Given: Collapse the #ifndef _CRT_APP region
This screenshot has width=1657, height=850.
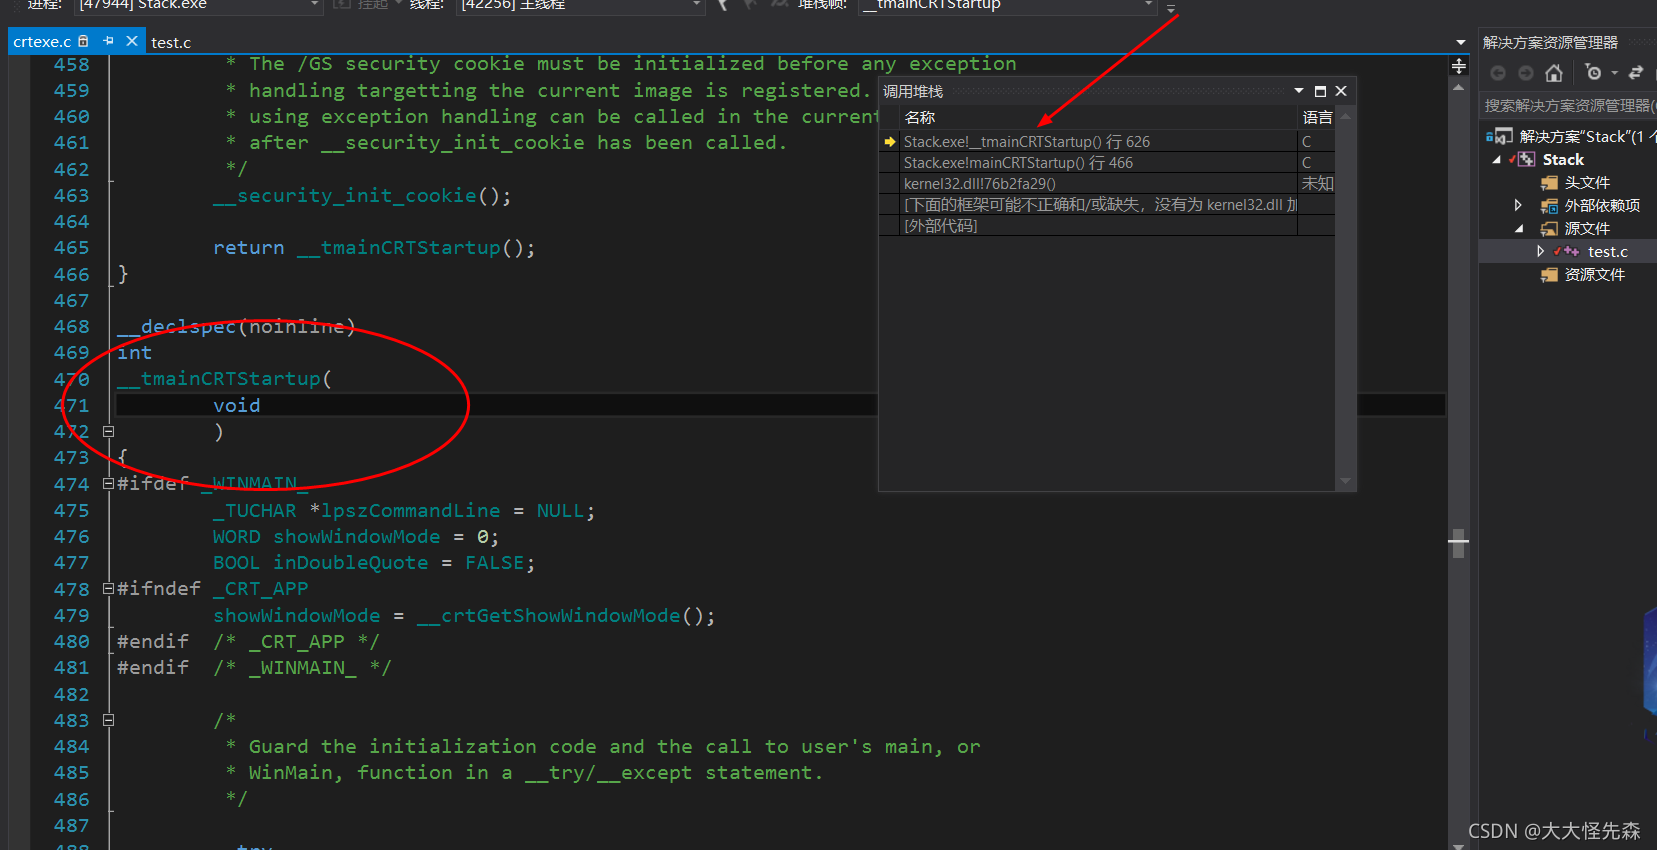Looking at the screenshot, I should [108, 589].
